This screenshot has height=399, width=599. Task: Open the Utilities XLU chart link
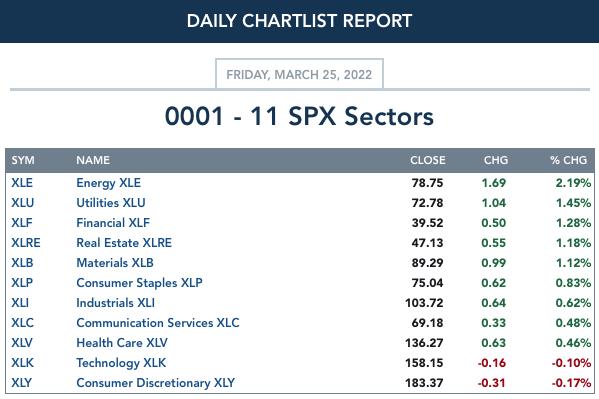pyautogui.click(x=111, y=203)
